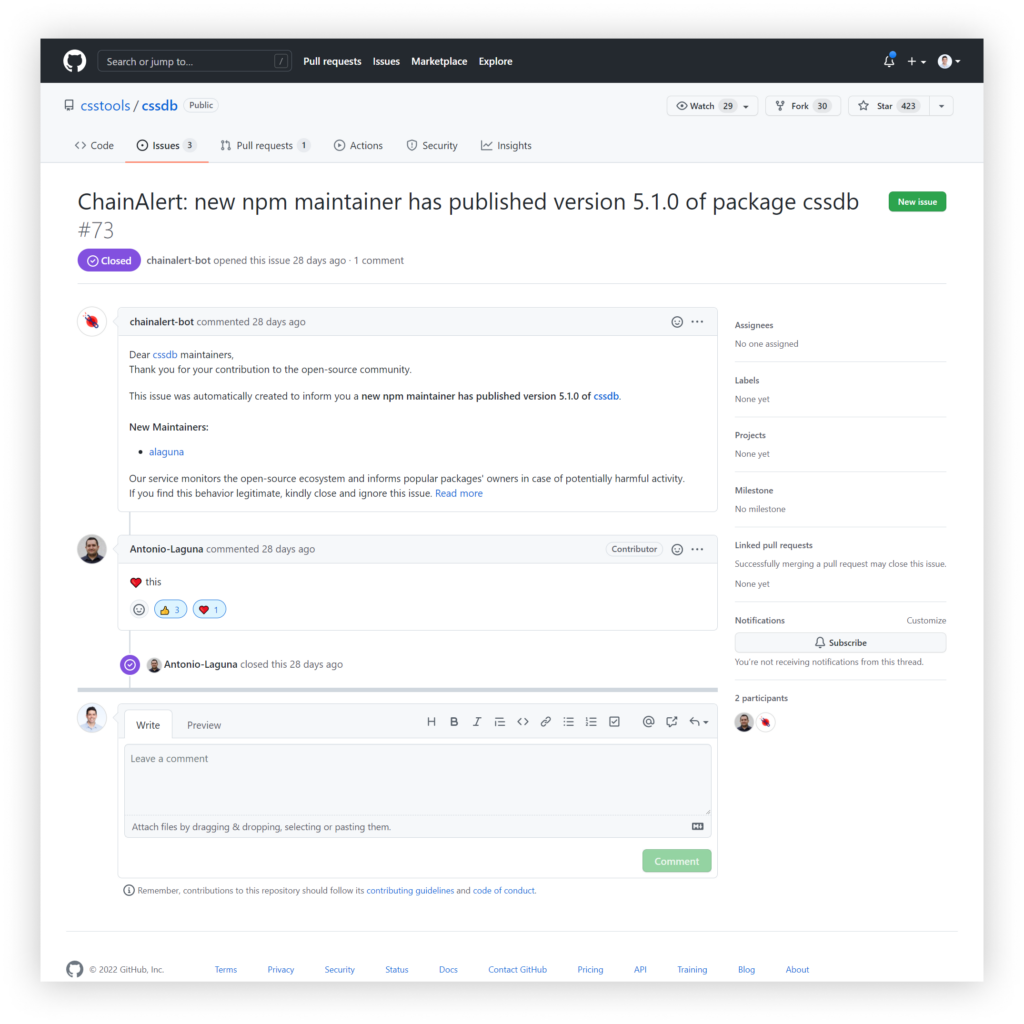Add reaction via smiley in Antonio-Laguna's comment header
The height and width of the screenshot is (1024, 1024).
[x=677, y=549]
